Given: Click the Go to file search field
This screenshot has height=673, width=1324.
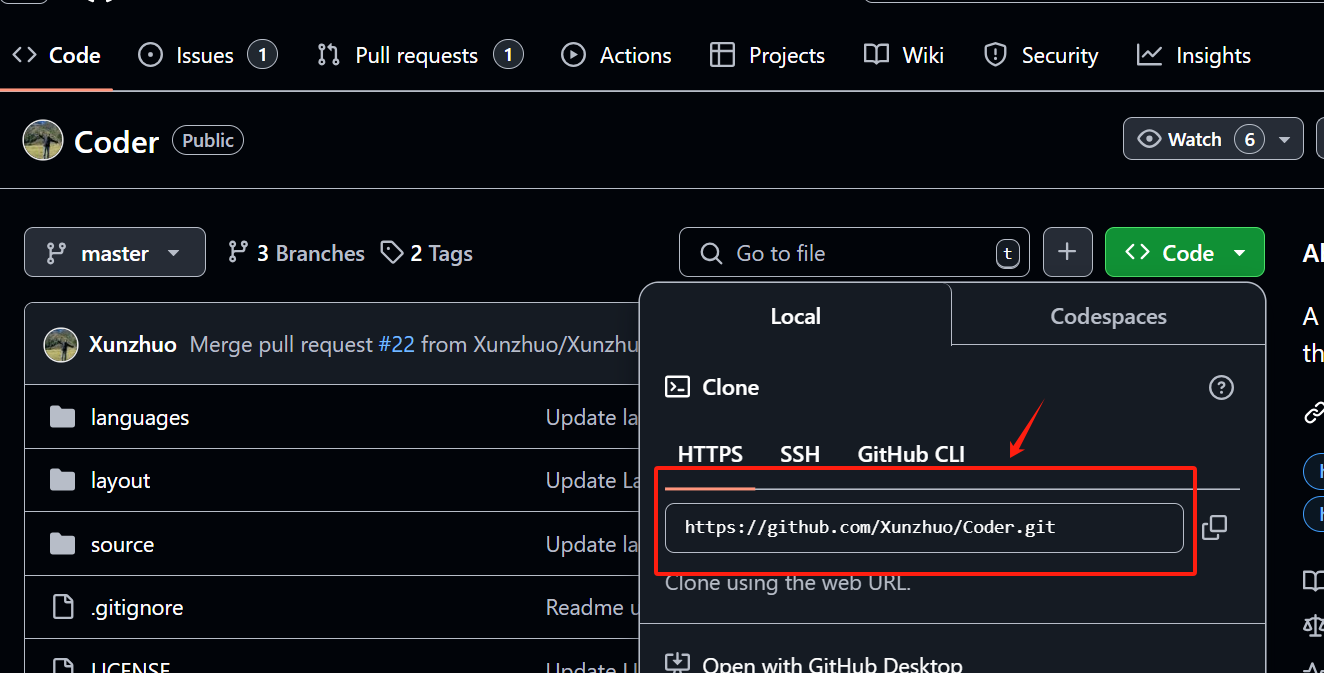Looking at the screenshot, I should [x=854, y=252].
